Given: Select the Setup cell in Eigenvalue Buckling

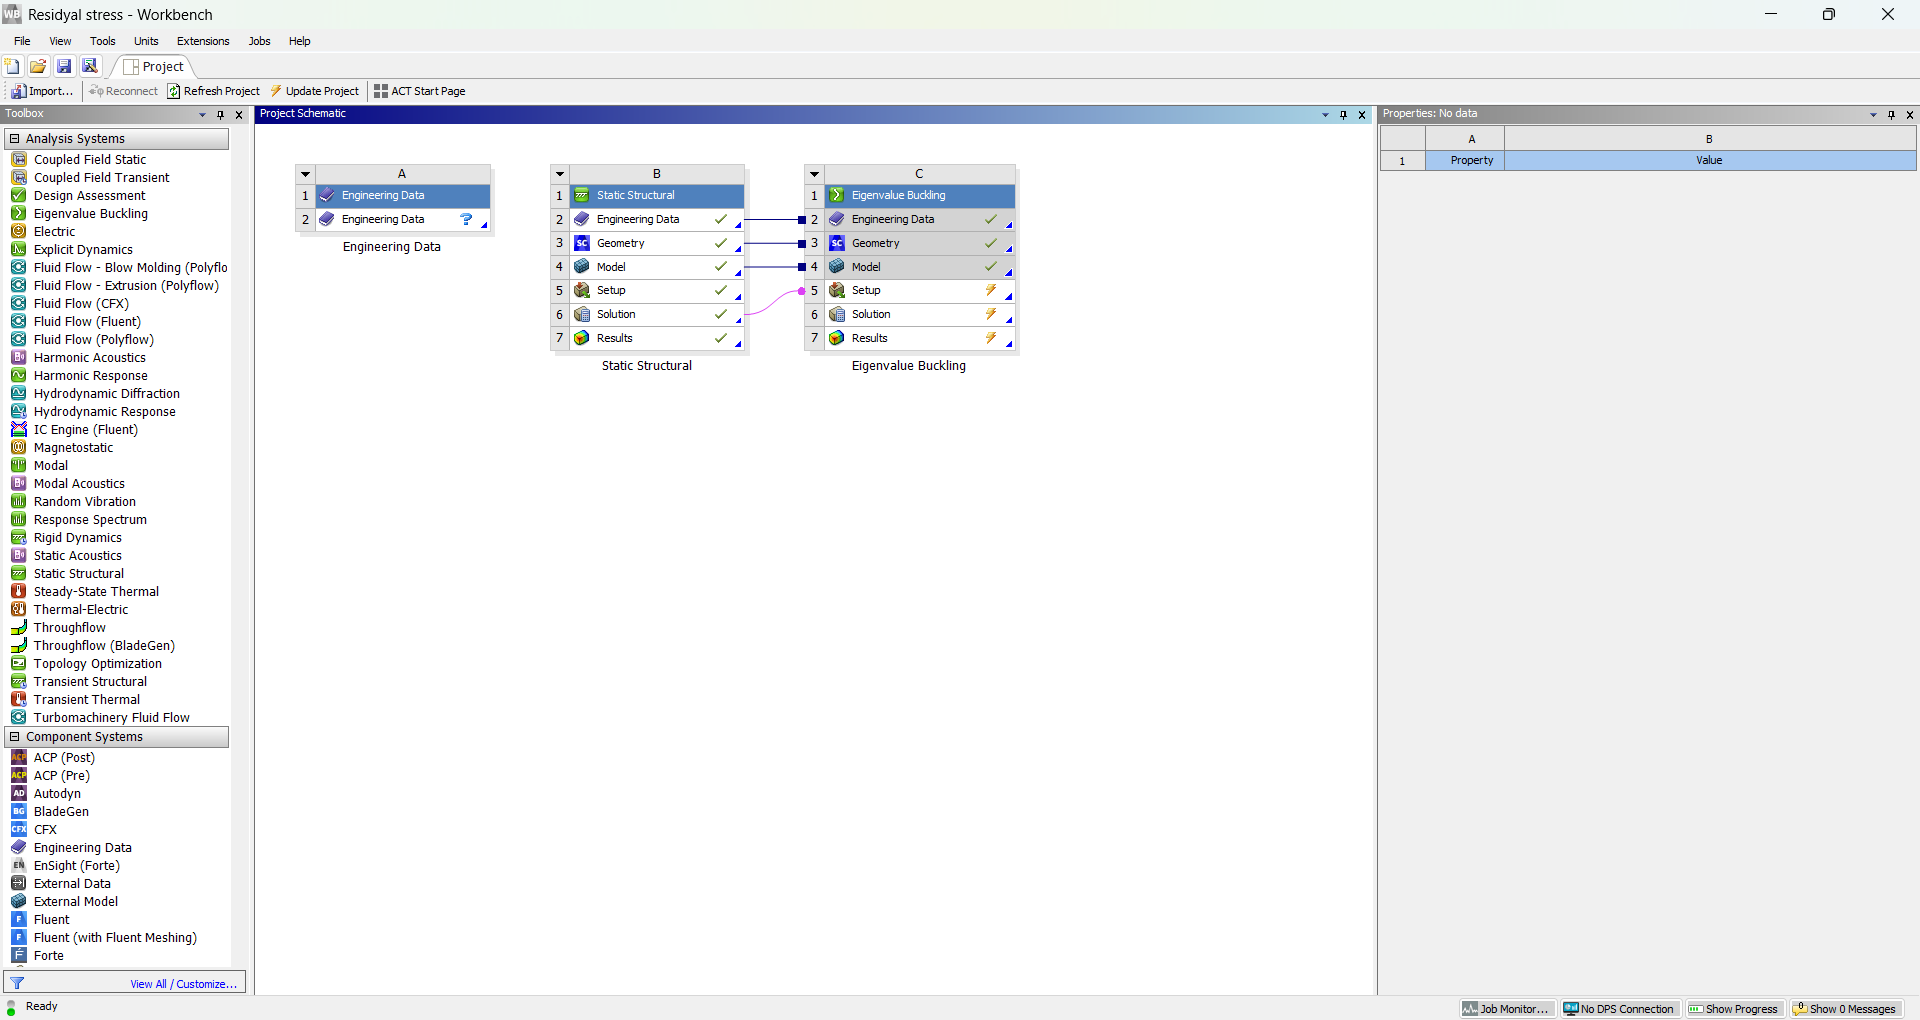Looking at the screenshot, I should pos(866,290).
